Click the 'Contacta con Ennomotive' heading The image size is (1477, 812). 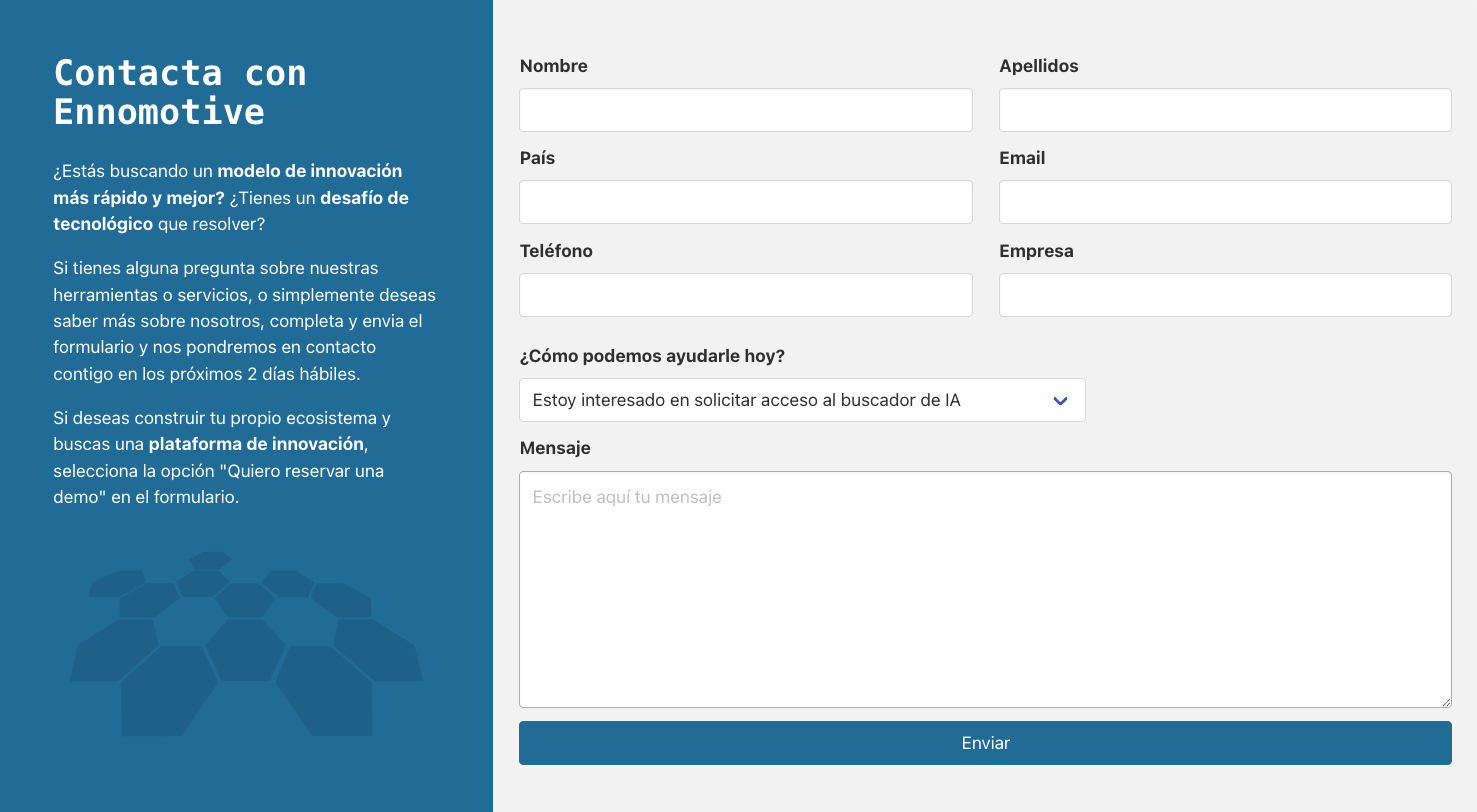180,92
